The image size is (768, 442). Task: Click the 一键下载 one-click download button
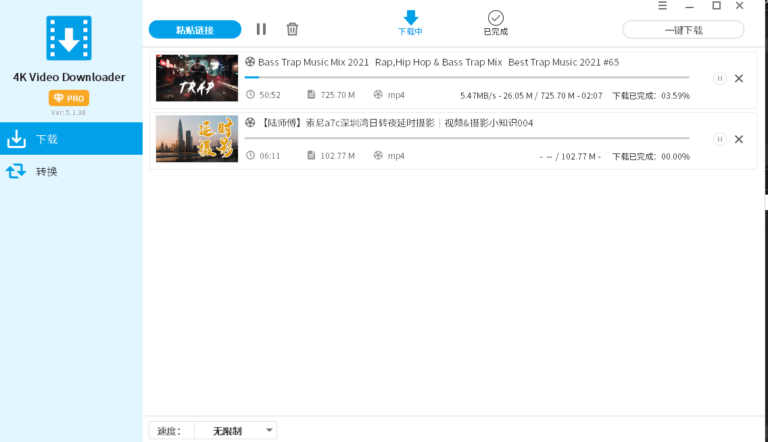click(x=683, y=30)
